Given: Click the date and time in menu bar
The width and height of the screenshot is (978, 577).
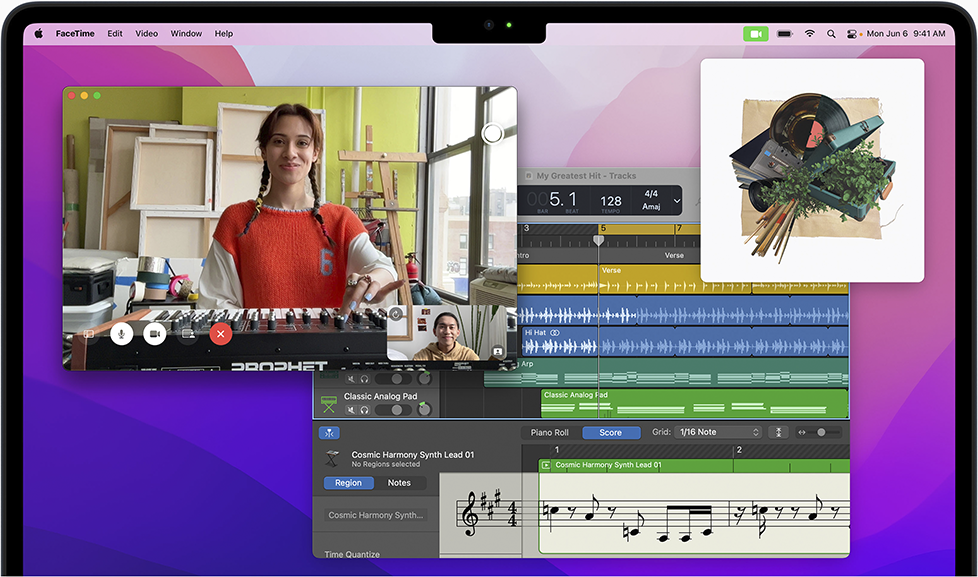Looking at the screenshot, I should 906,34.
